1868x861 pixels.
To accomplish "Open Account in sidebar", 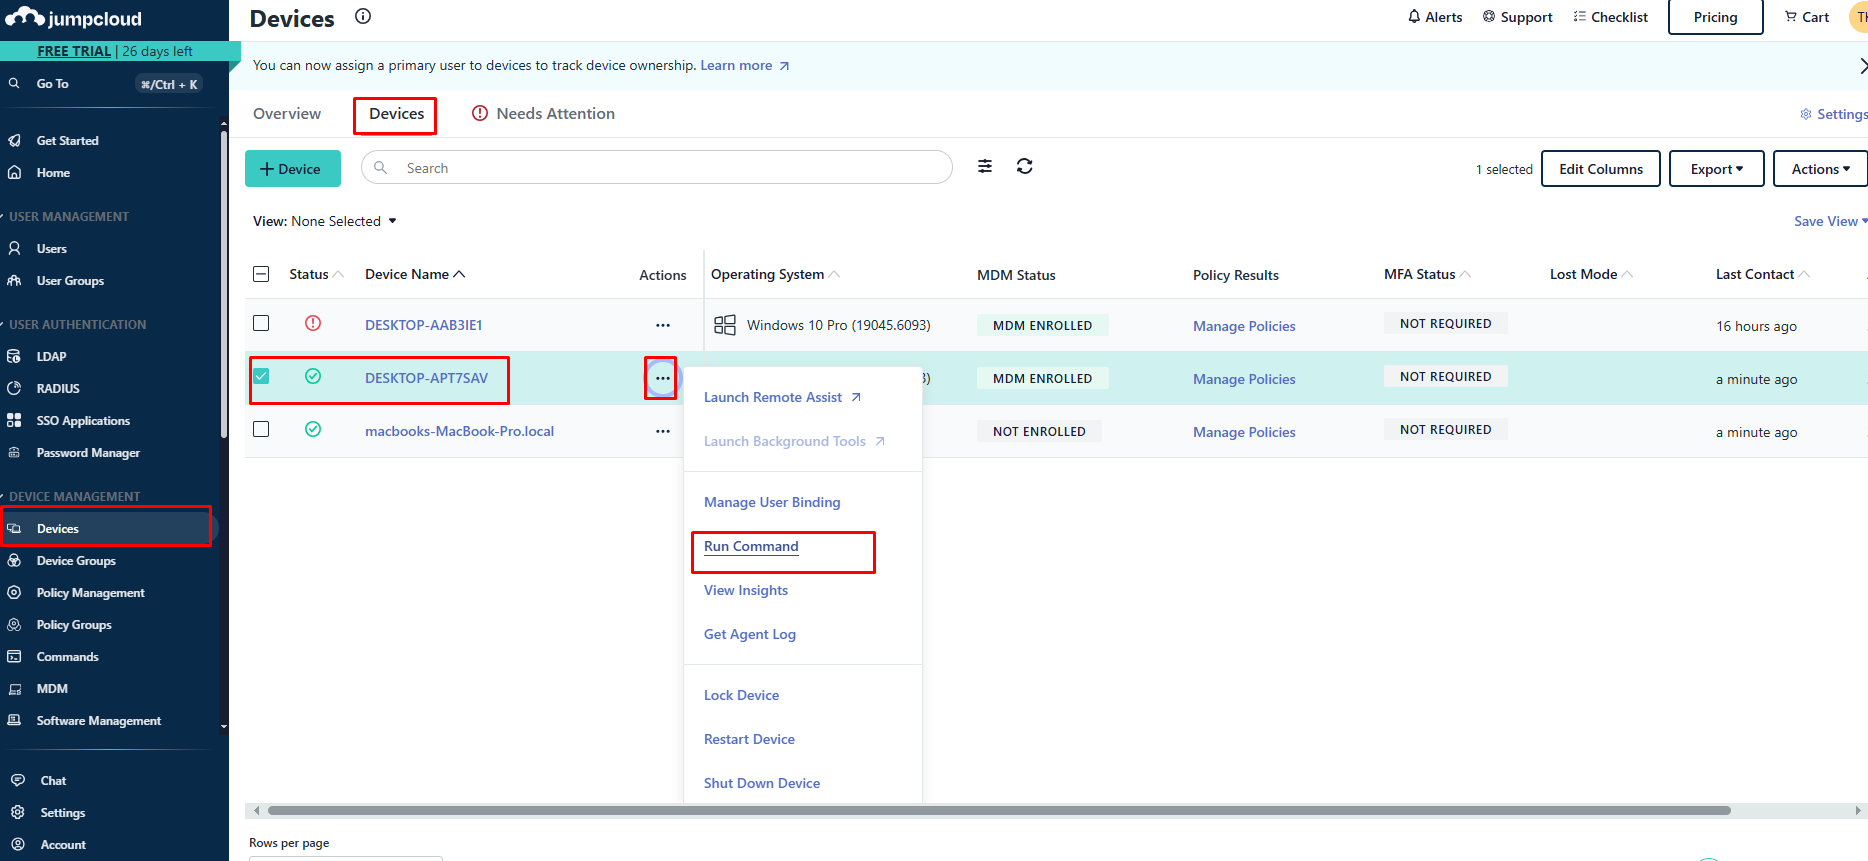I will 63,845.
